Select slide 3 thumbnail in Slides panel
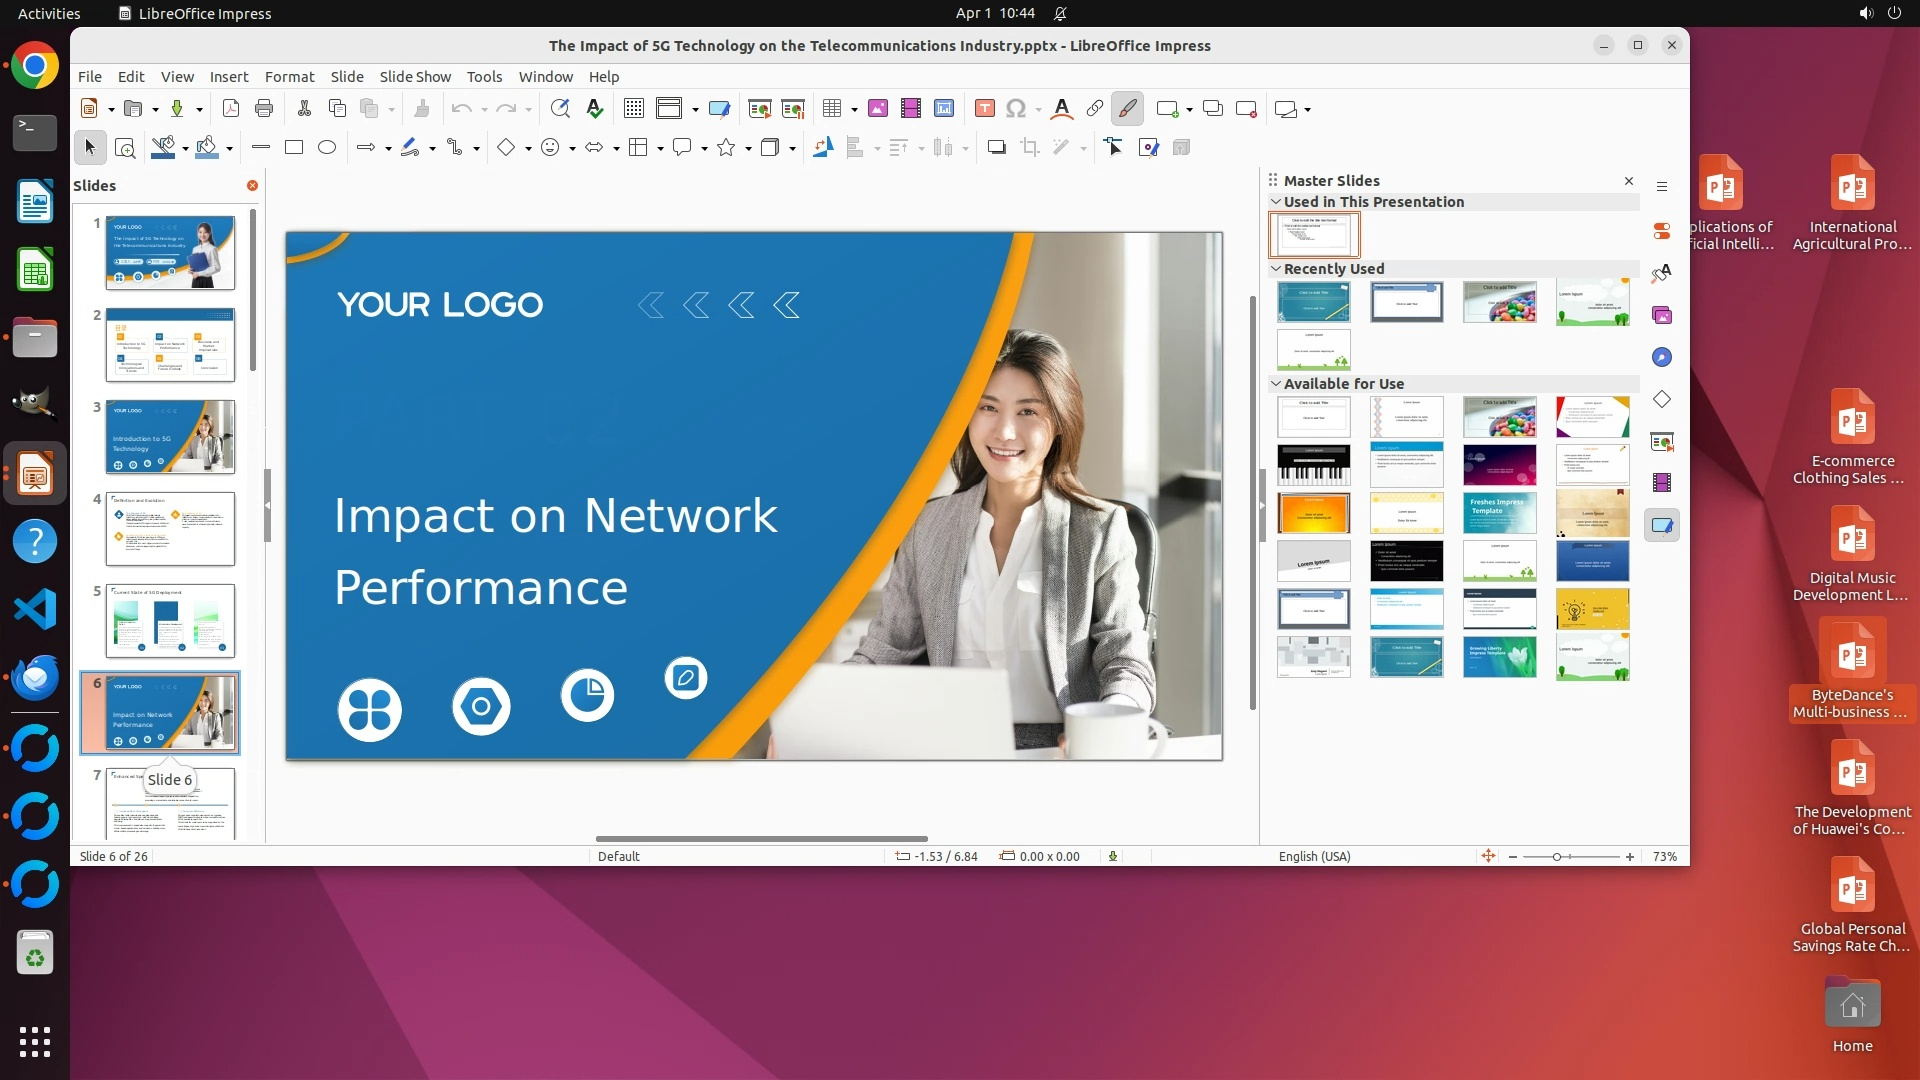Screen dimensions: 1920x1080 click(170, 437)
